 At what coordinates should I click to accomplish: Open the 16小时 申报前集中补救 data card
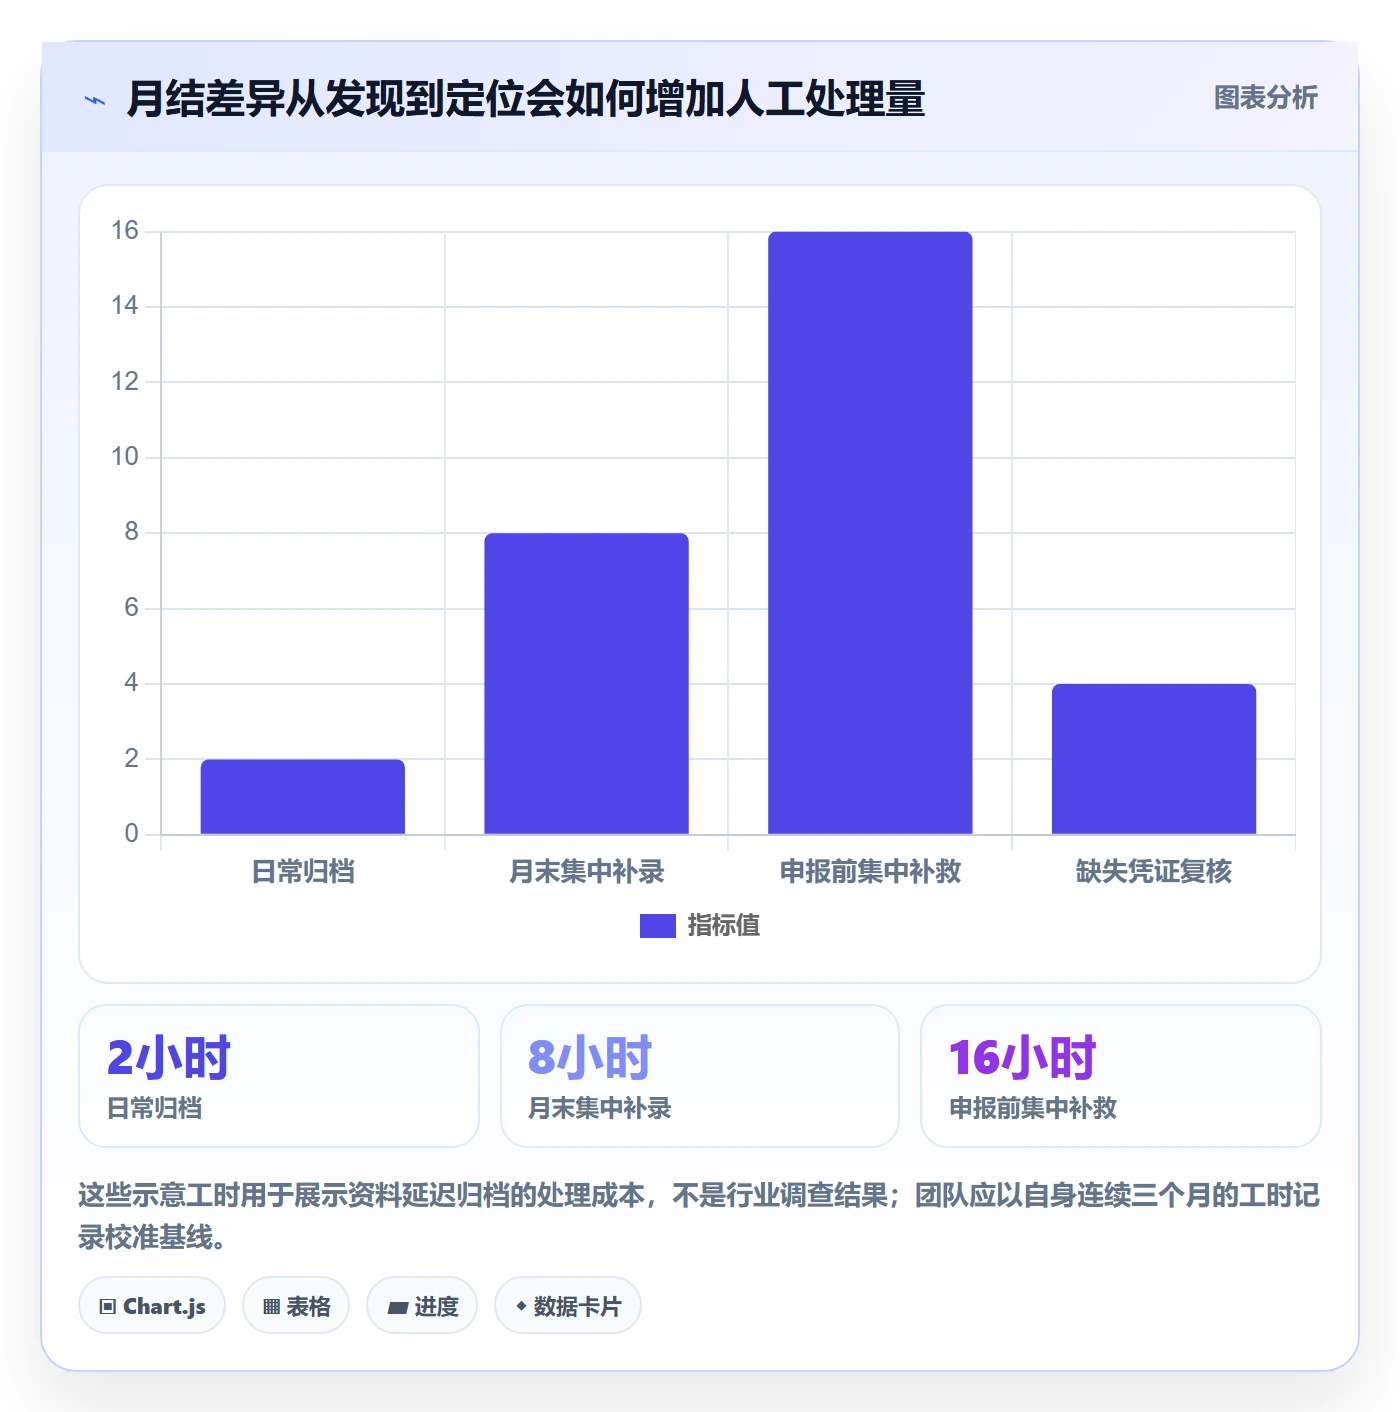[x=1121, y=1076]
